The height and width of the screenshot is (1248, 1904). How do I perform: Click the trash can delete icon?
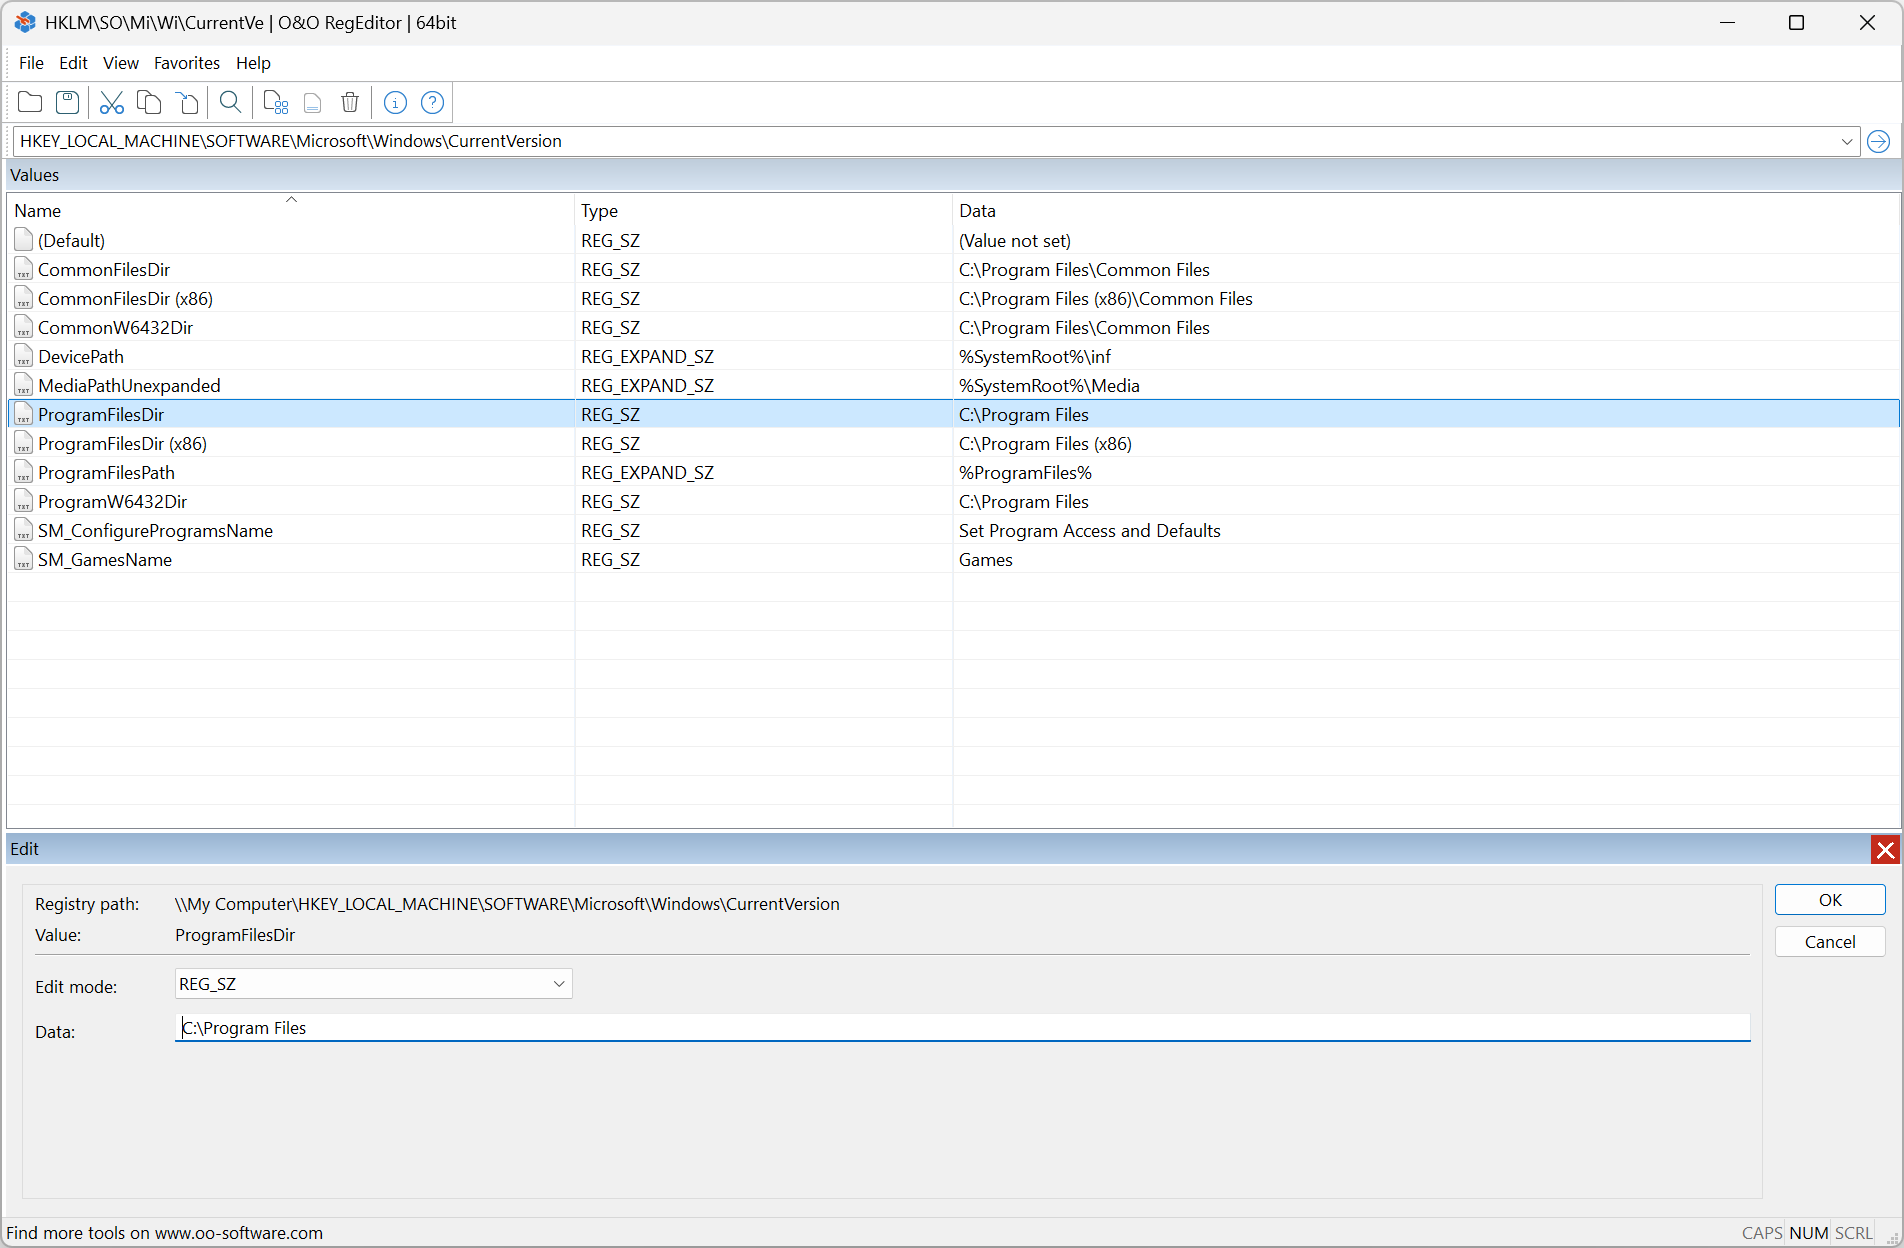tap(350, 102)
